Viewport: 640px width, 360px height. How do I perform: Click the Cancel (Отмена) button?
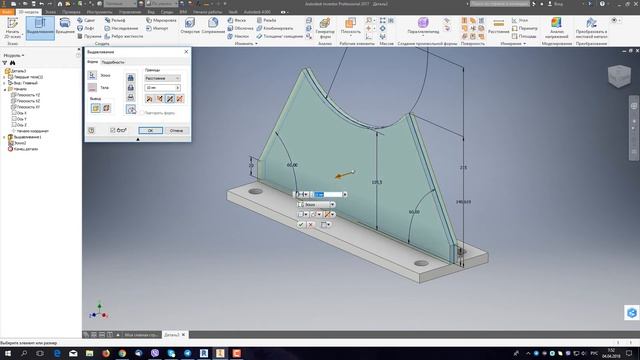176,131
